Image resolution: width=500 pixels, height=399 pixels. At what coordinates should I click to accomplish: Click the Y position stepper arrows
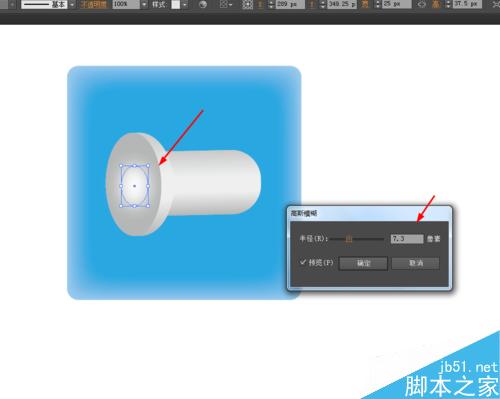tap(323, 4)
